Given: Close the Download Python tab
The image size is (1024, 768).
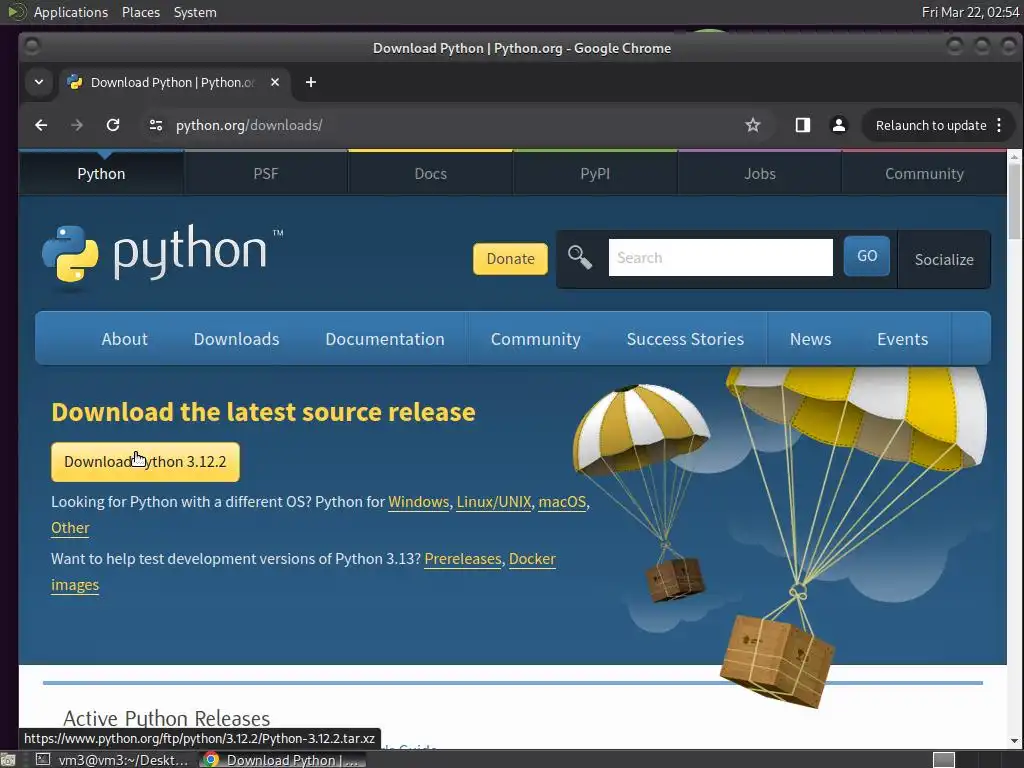Looking at the screenshot, I should [275, 82].
